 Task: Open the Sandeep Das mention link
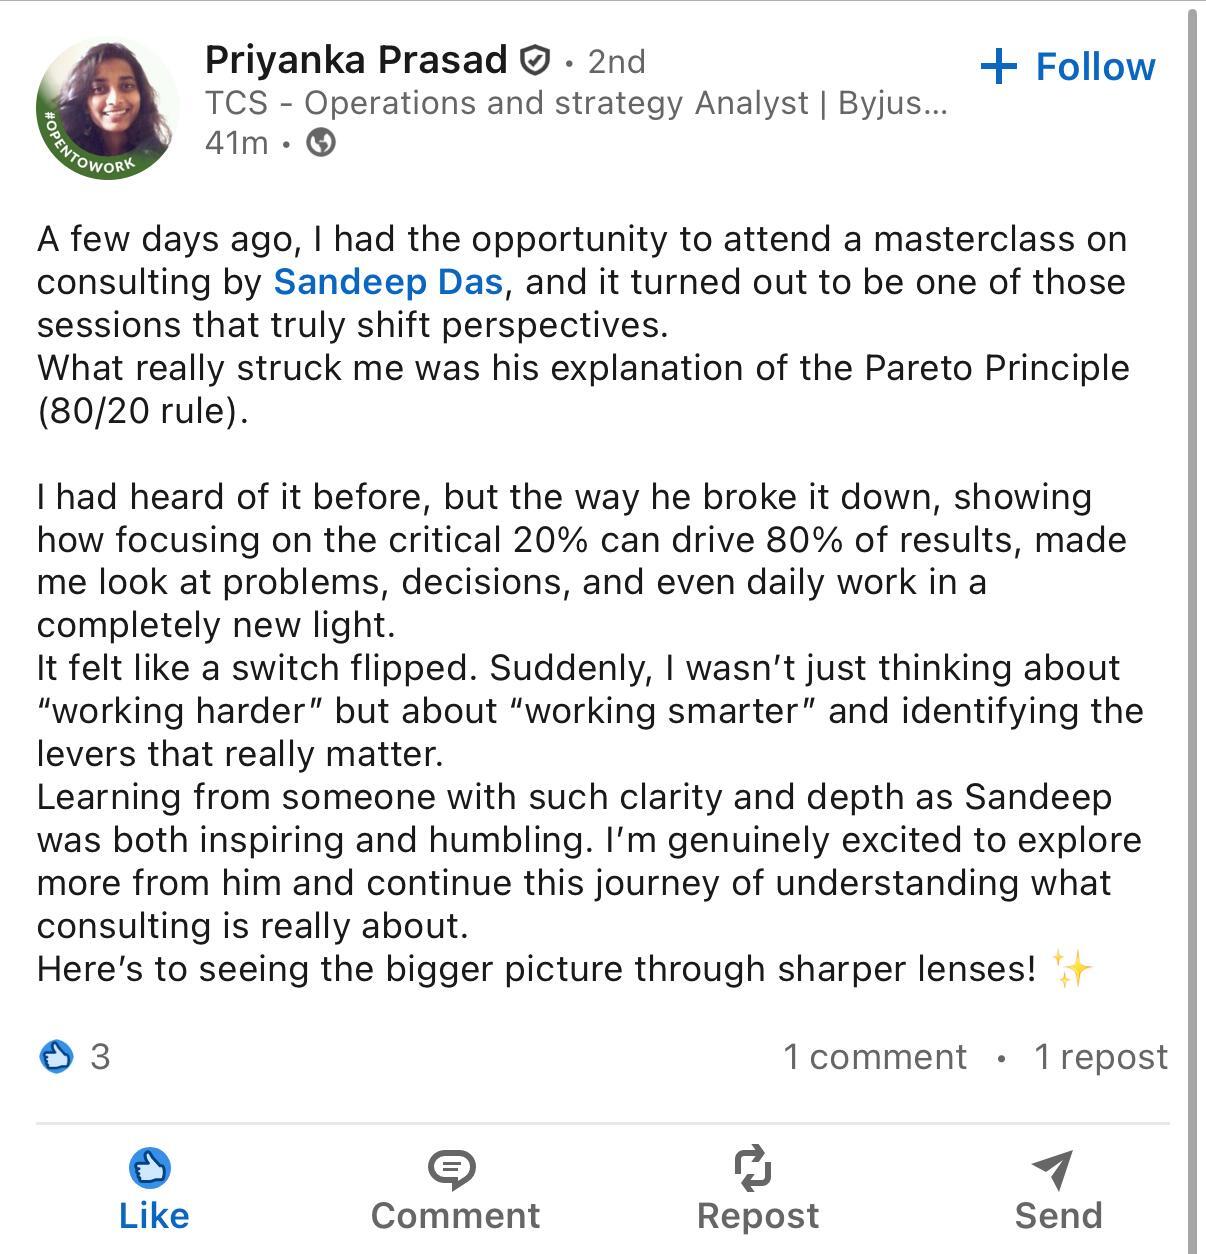click(388, 282)
